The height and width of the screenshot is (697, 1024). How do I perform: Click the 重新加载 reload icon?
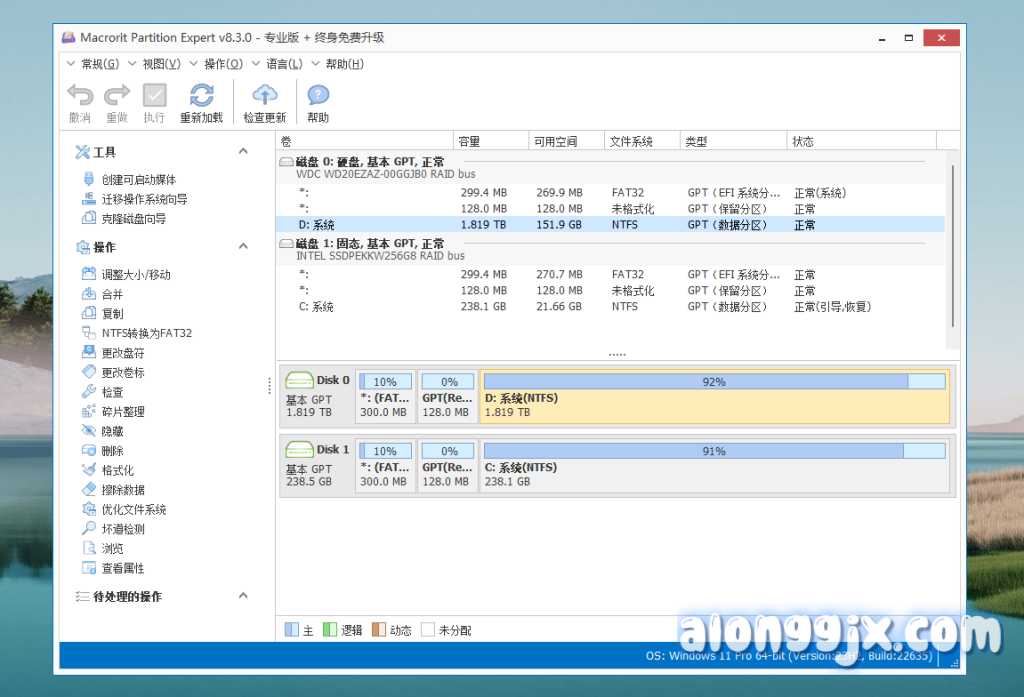(201, 96)
